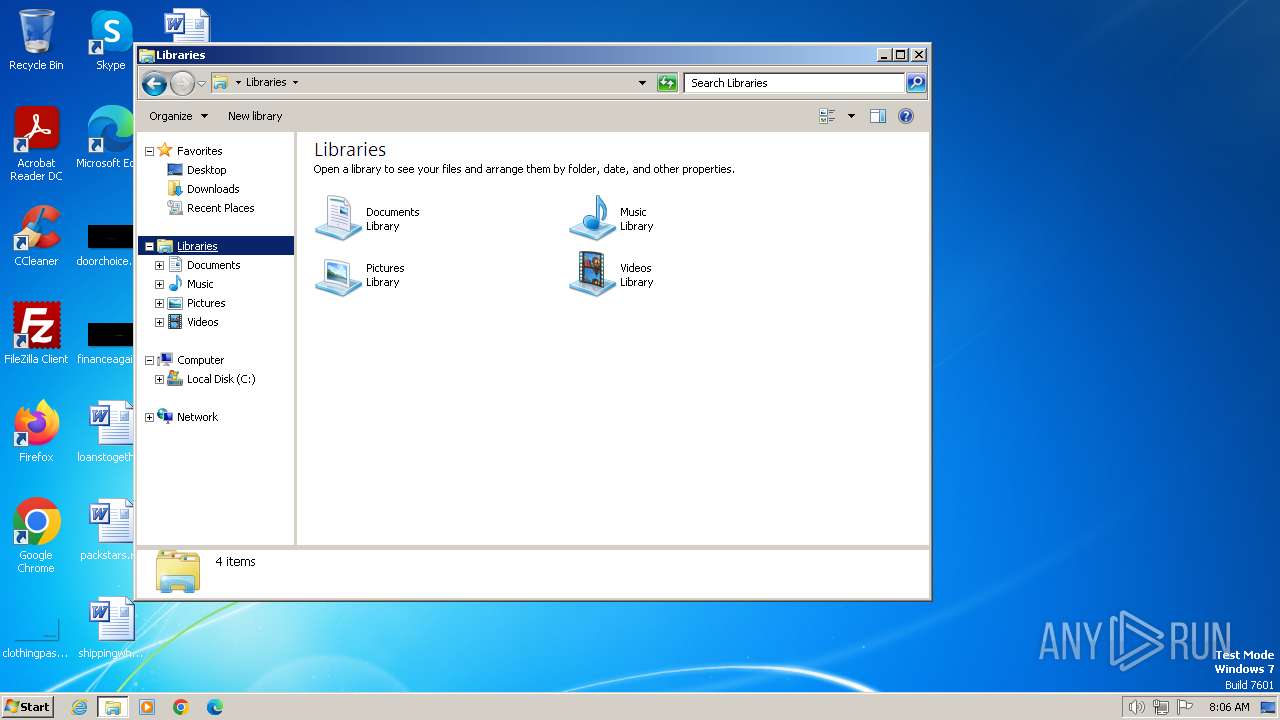
Task: Click the New library button
Action: pyautogui.click(x=255, y=116)
